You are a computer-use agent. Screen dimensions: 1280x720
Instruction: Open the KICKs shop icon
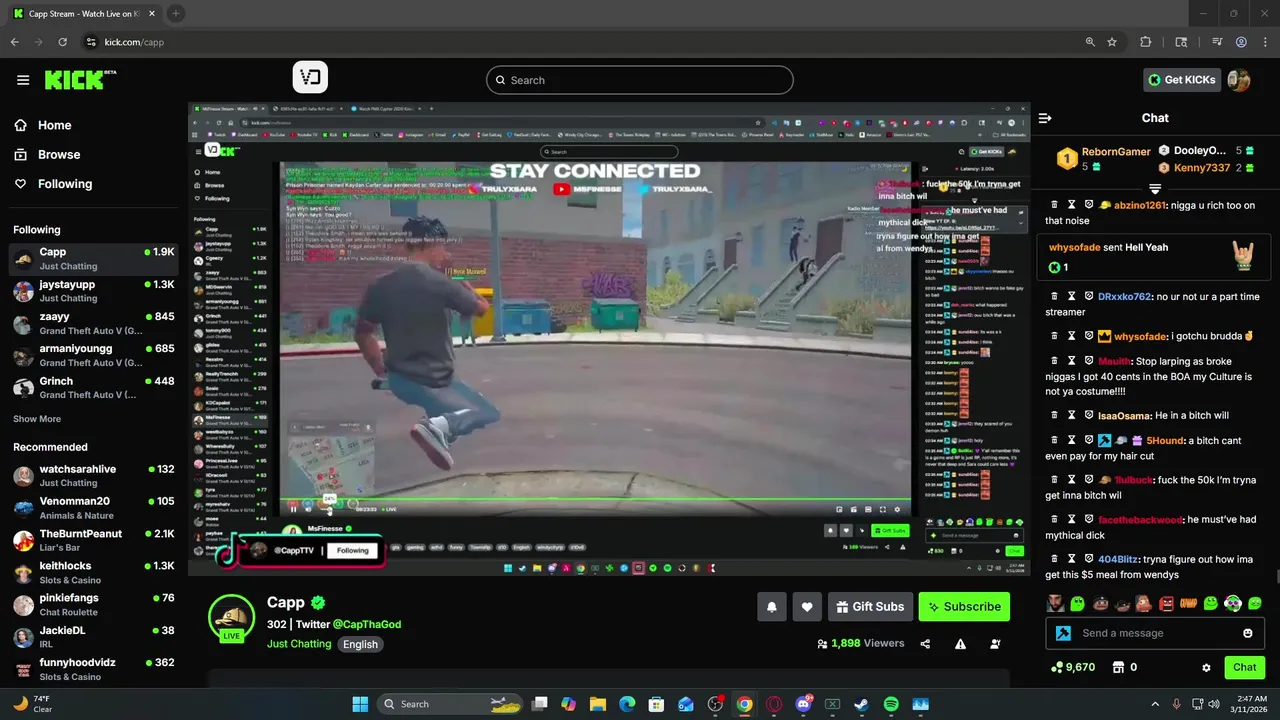point(1119,667)
